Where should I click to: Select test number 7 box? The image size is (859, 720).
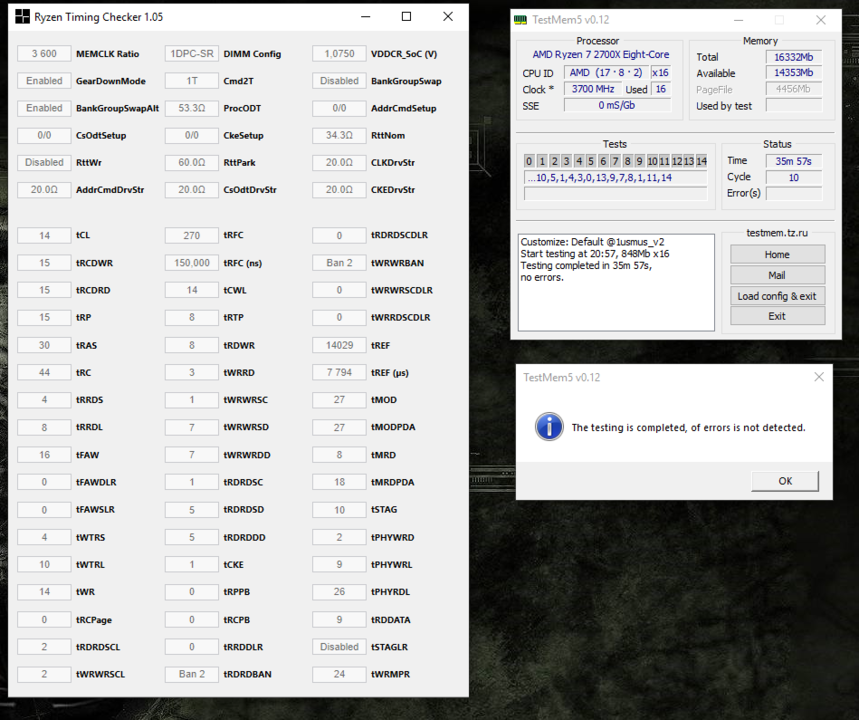pos(615,161)
